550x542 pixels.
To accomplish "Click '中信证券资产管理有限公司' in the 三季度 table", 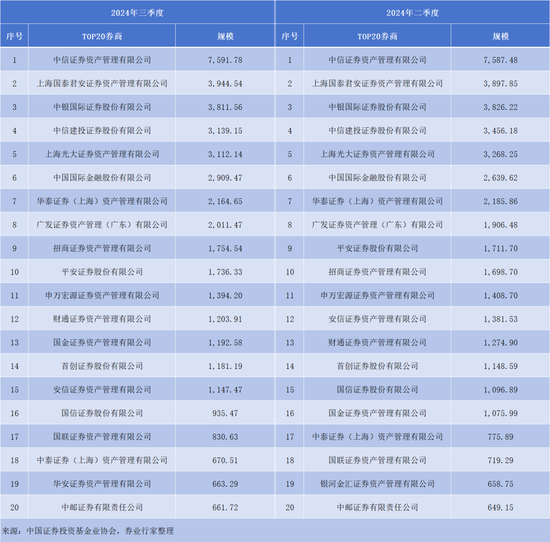I will [x=102, y=60].
